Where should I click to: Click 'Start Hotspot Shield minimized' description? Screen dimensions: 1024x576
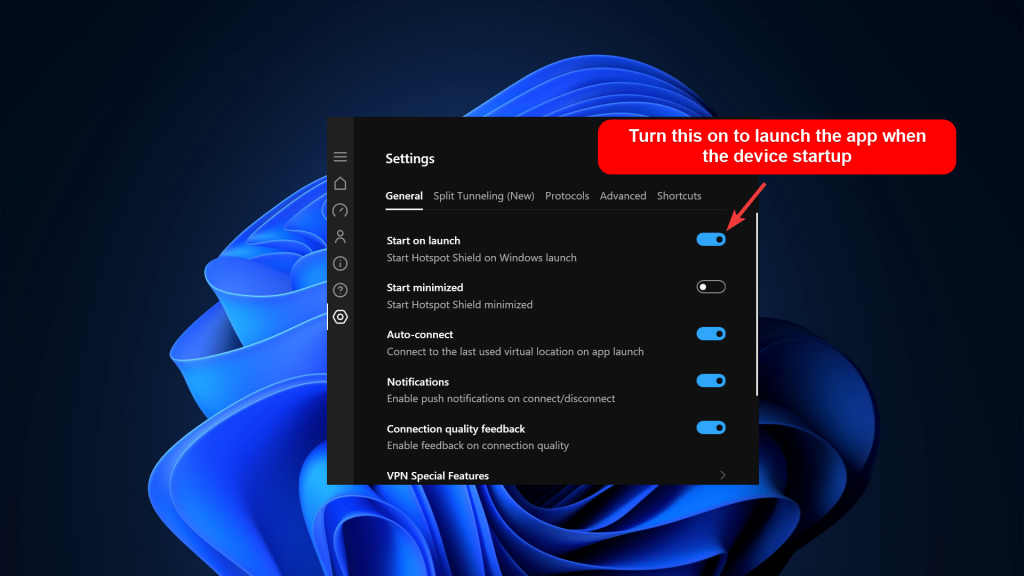(460, 305)
